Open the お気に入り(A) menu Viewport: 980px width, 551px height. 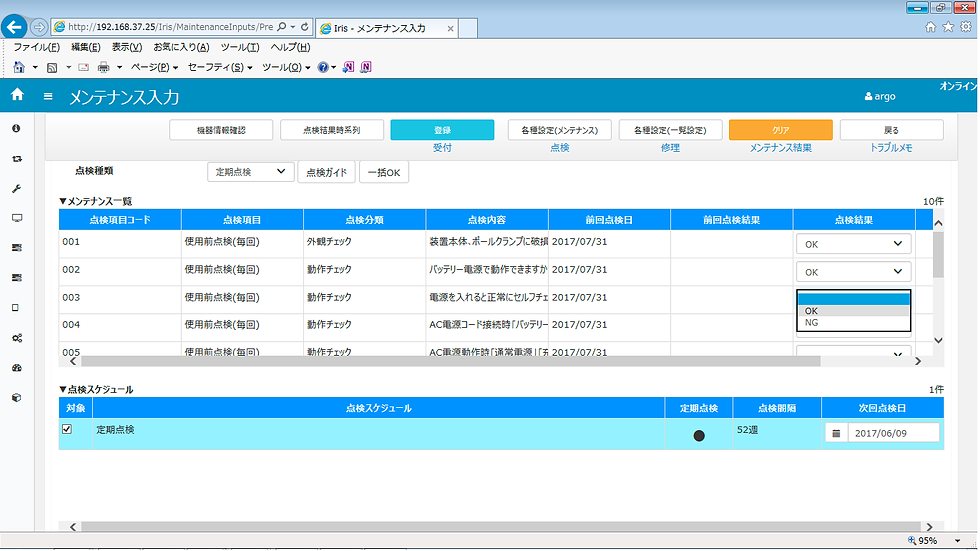click(181, 47)
